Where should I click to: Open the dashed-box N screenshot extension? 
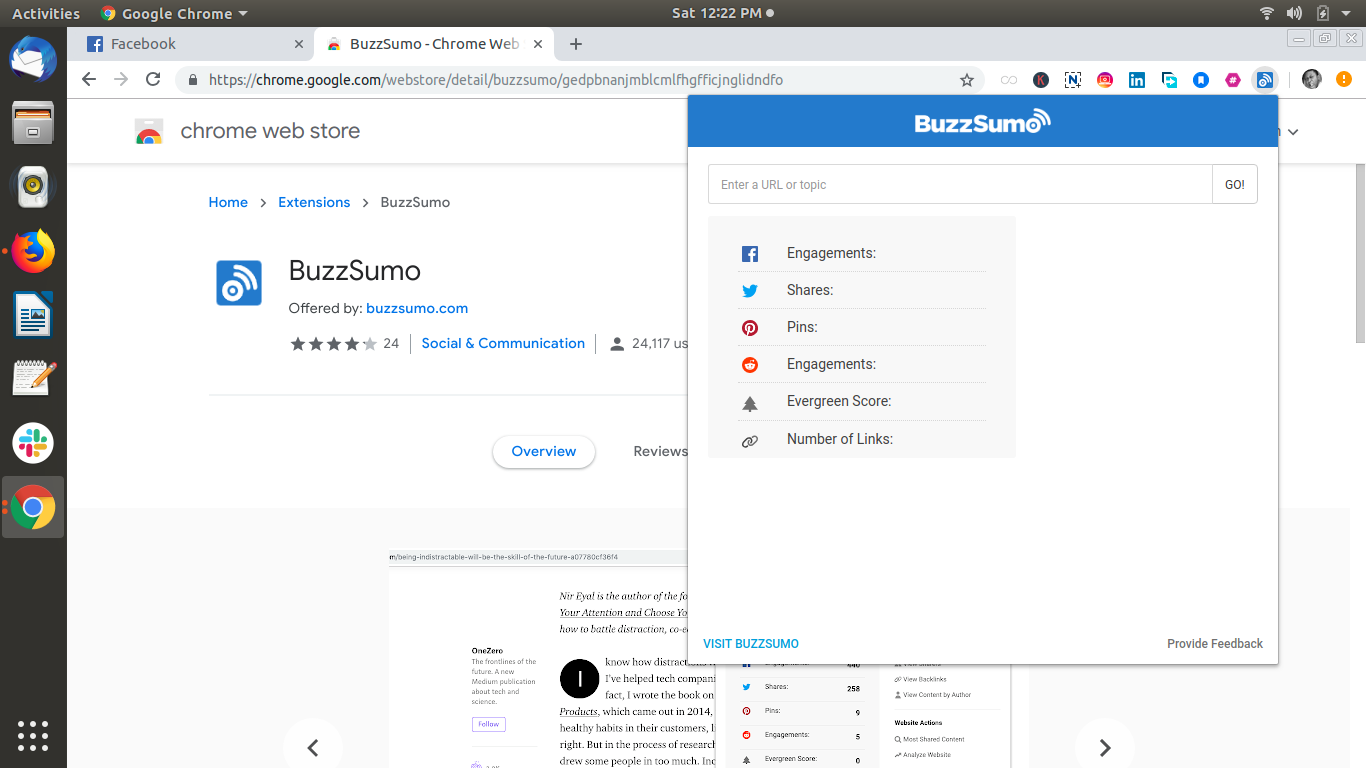[x=1073, y=80]
